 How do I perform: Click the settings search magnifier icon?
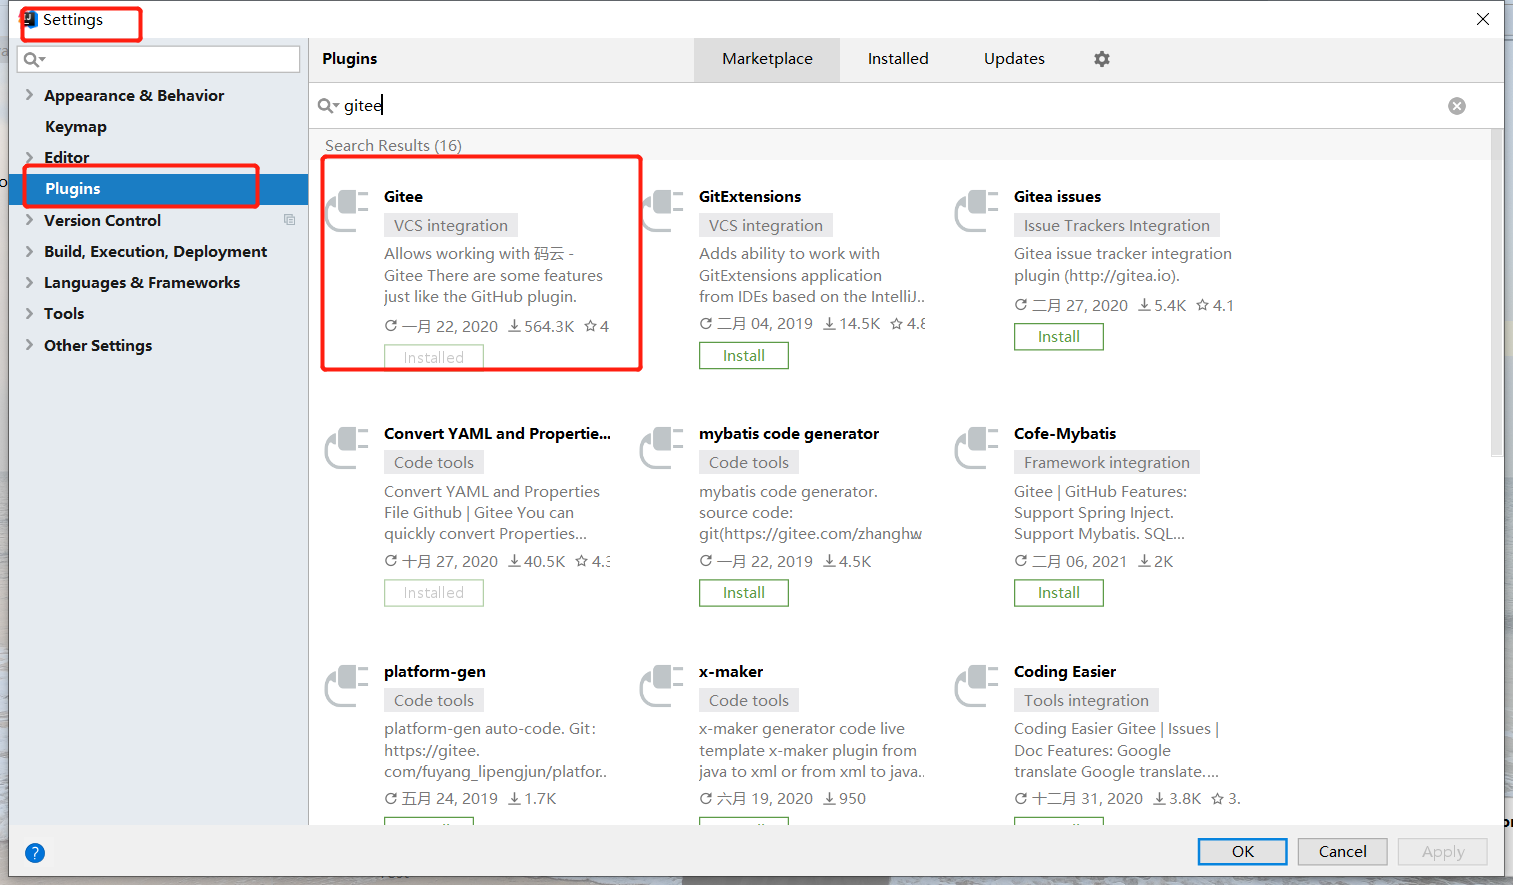coord(34,59)
